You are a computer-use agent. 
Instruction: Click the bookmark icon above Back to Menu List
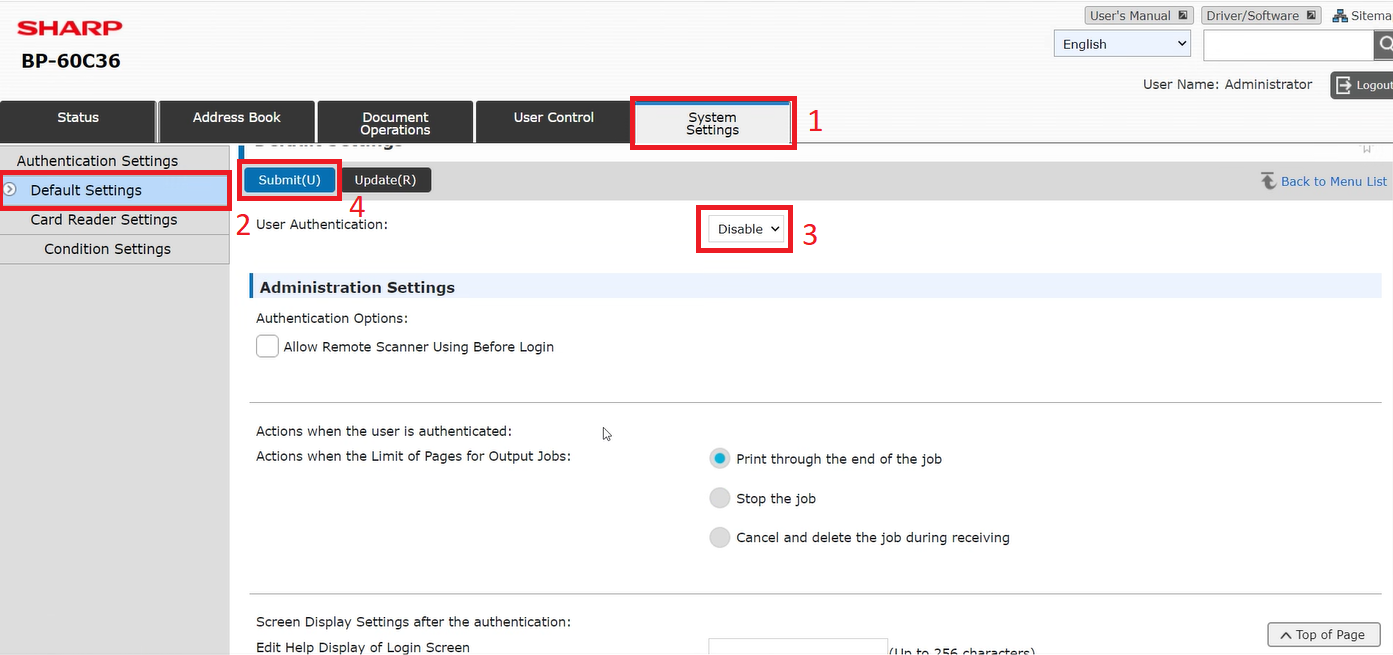coord(1367,148)
